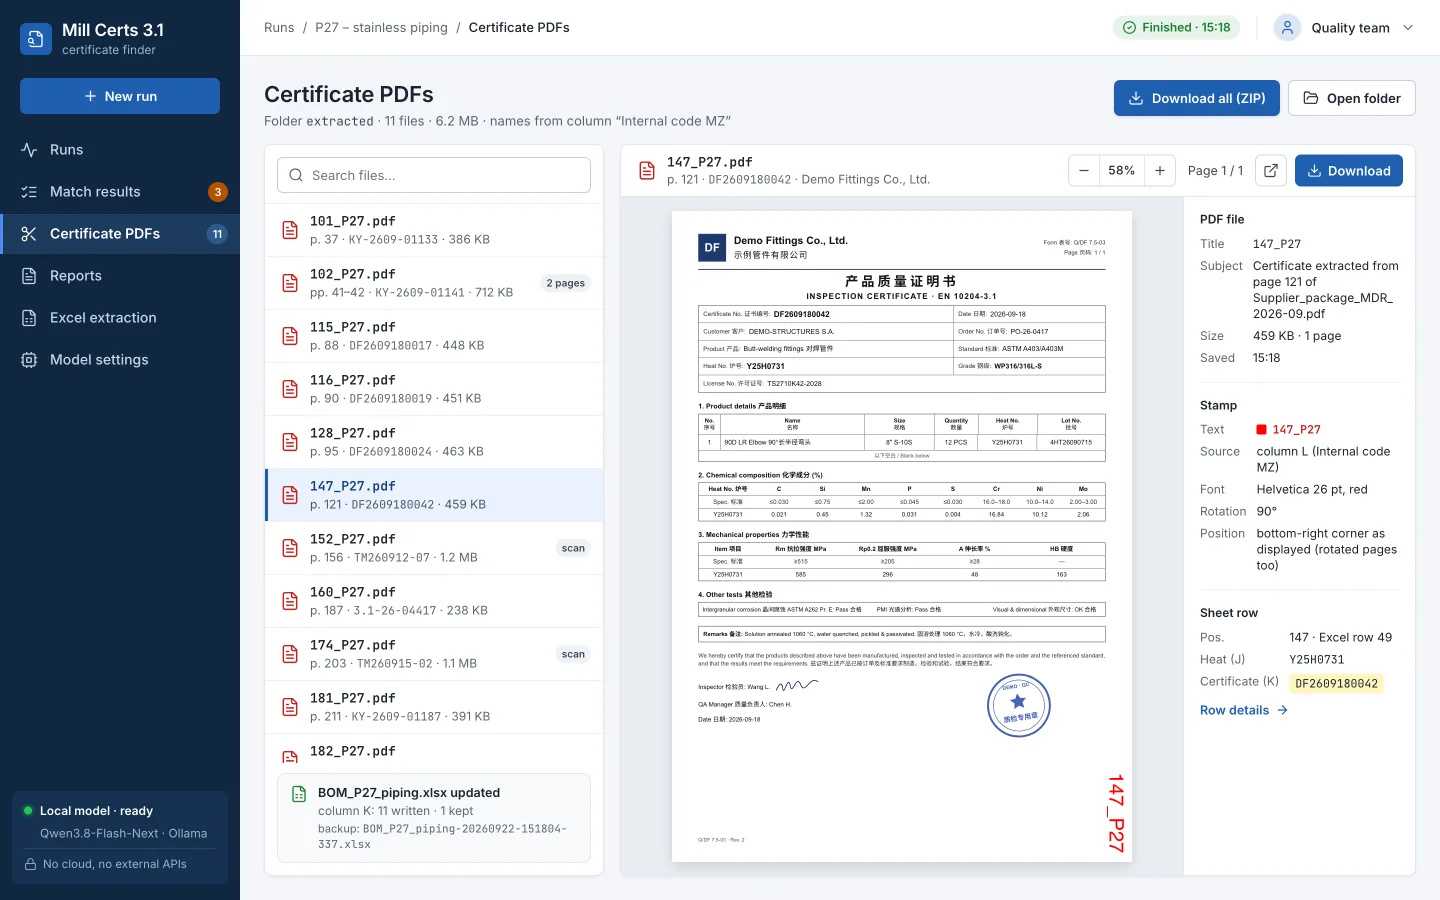Image resolution: width=1440 pixels, height=900 pixels.
Task: Click PDF icon of 128_P27.pdf
Action: click(x=290, y=442)
